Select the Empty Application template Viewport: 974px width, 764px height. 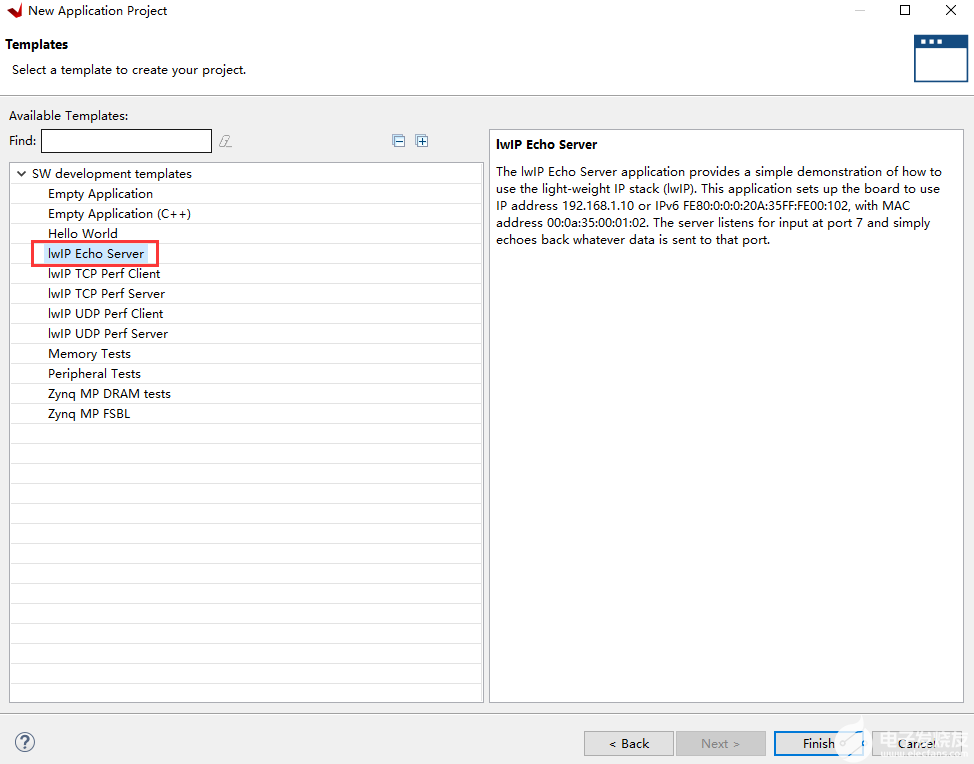point(101,194)
